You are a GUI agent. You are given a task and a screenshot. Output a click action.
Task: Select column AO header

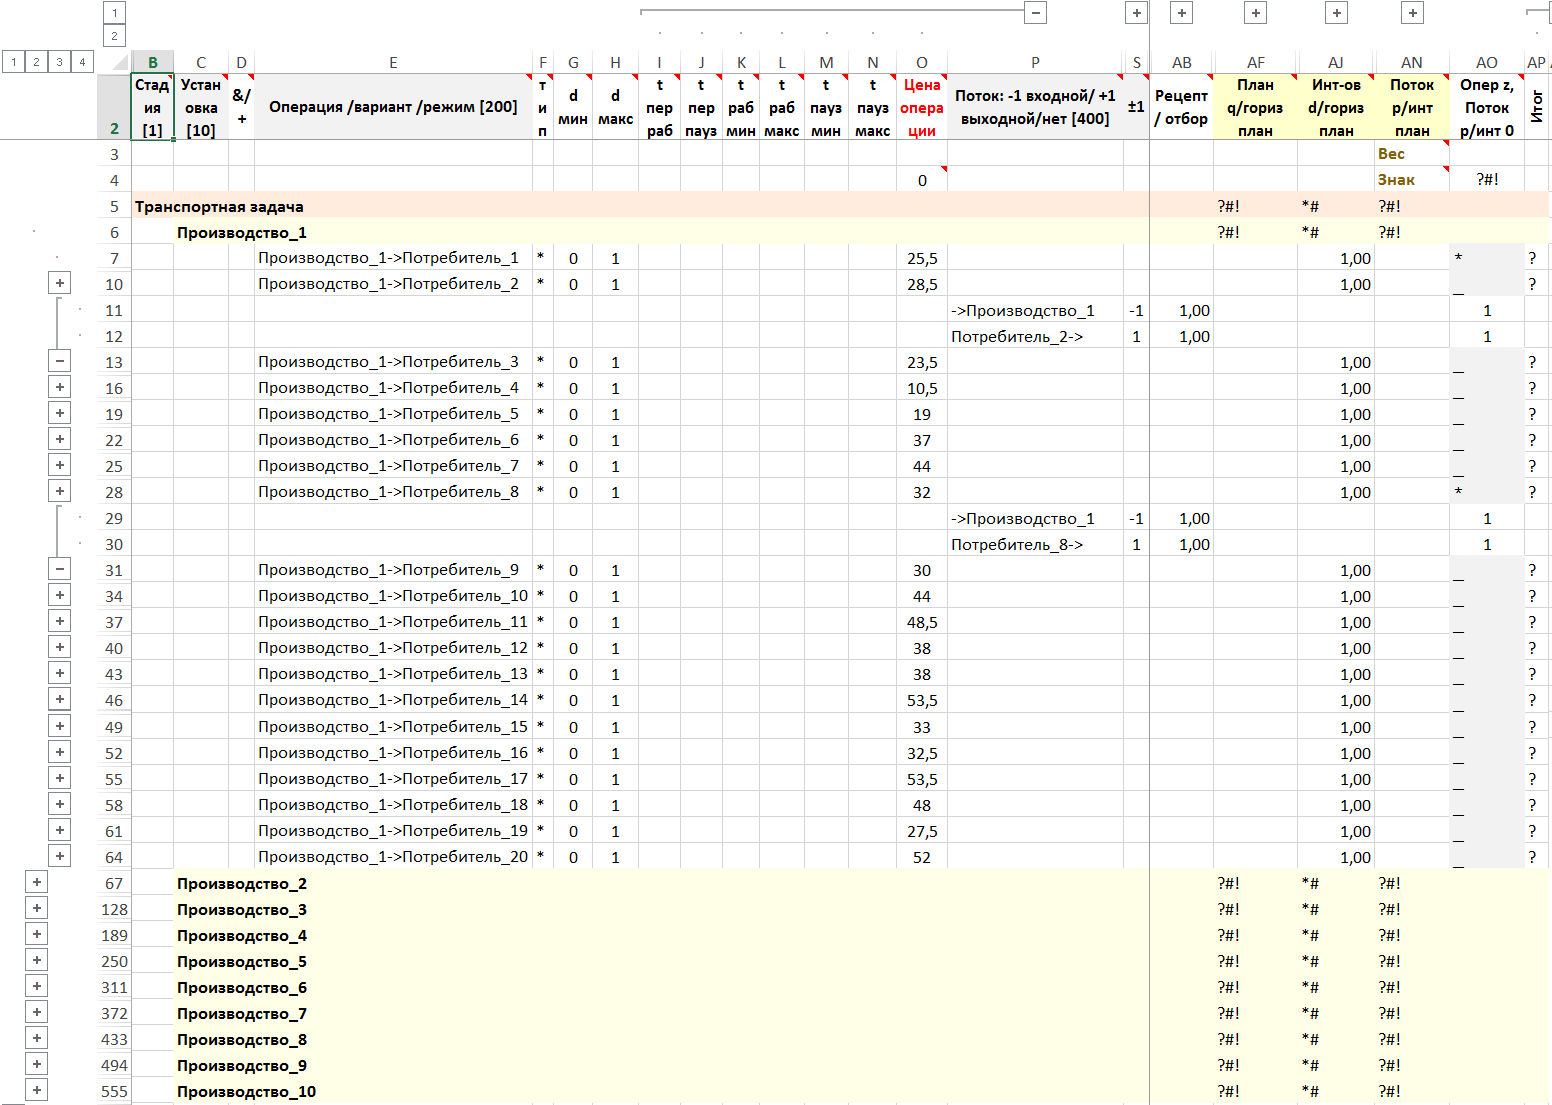click(1486, 62)
